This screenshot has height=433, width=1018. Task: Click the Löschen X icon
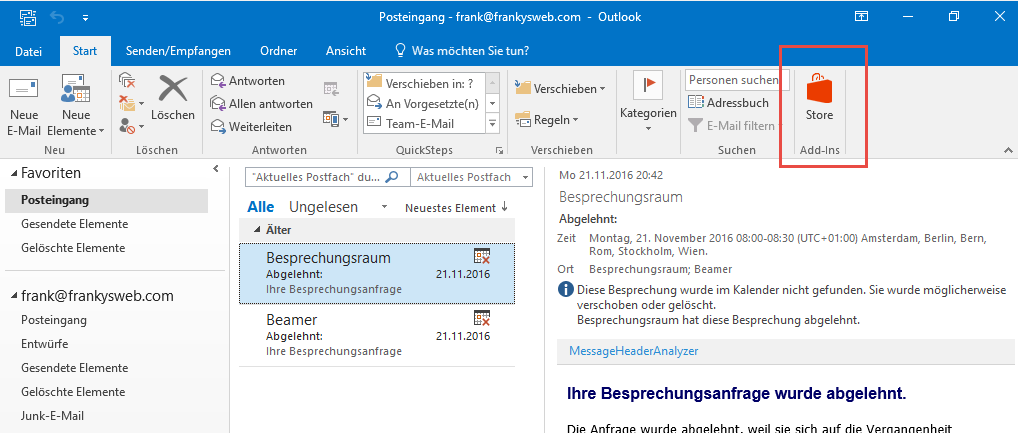click(x=173, y=90)
